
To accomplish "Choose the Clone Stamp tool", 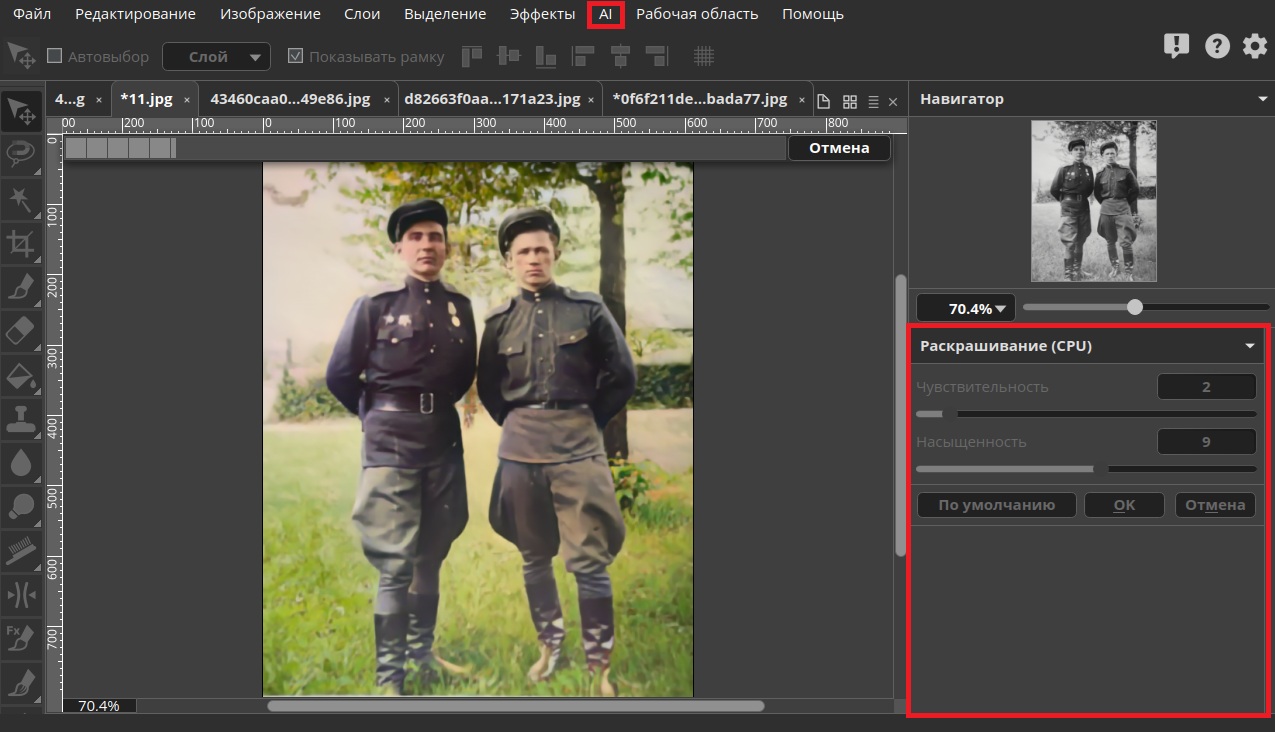I will (x=21, y=419).
